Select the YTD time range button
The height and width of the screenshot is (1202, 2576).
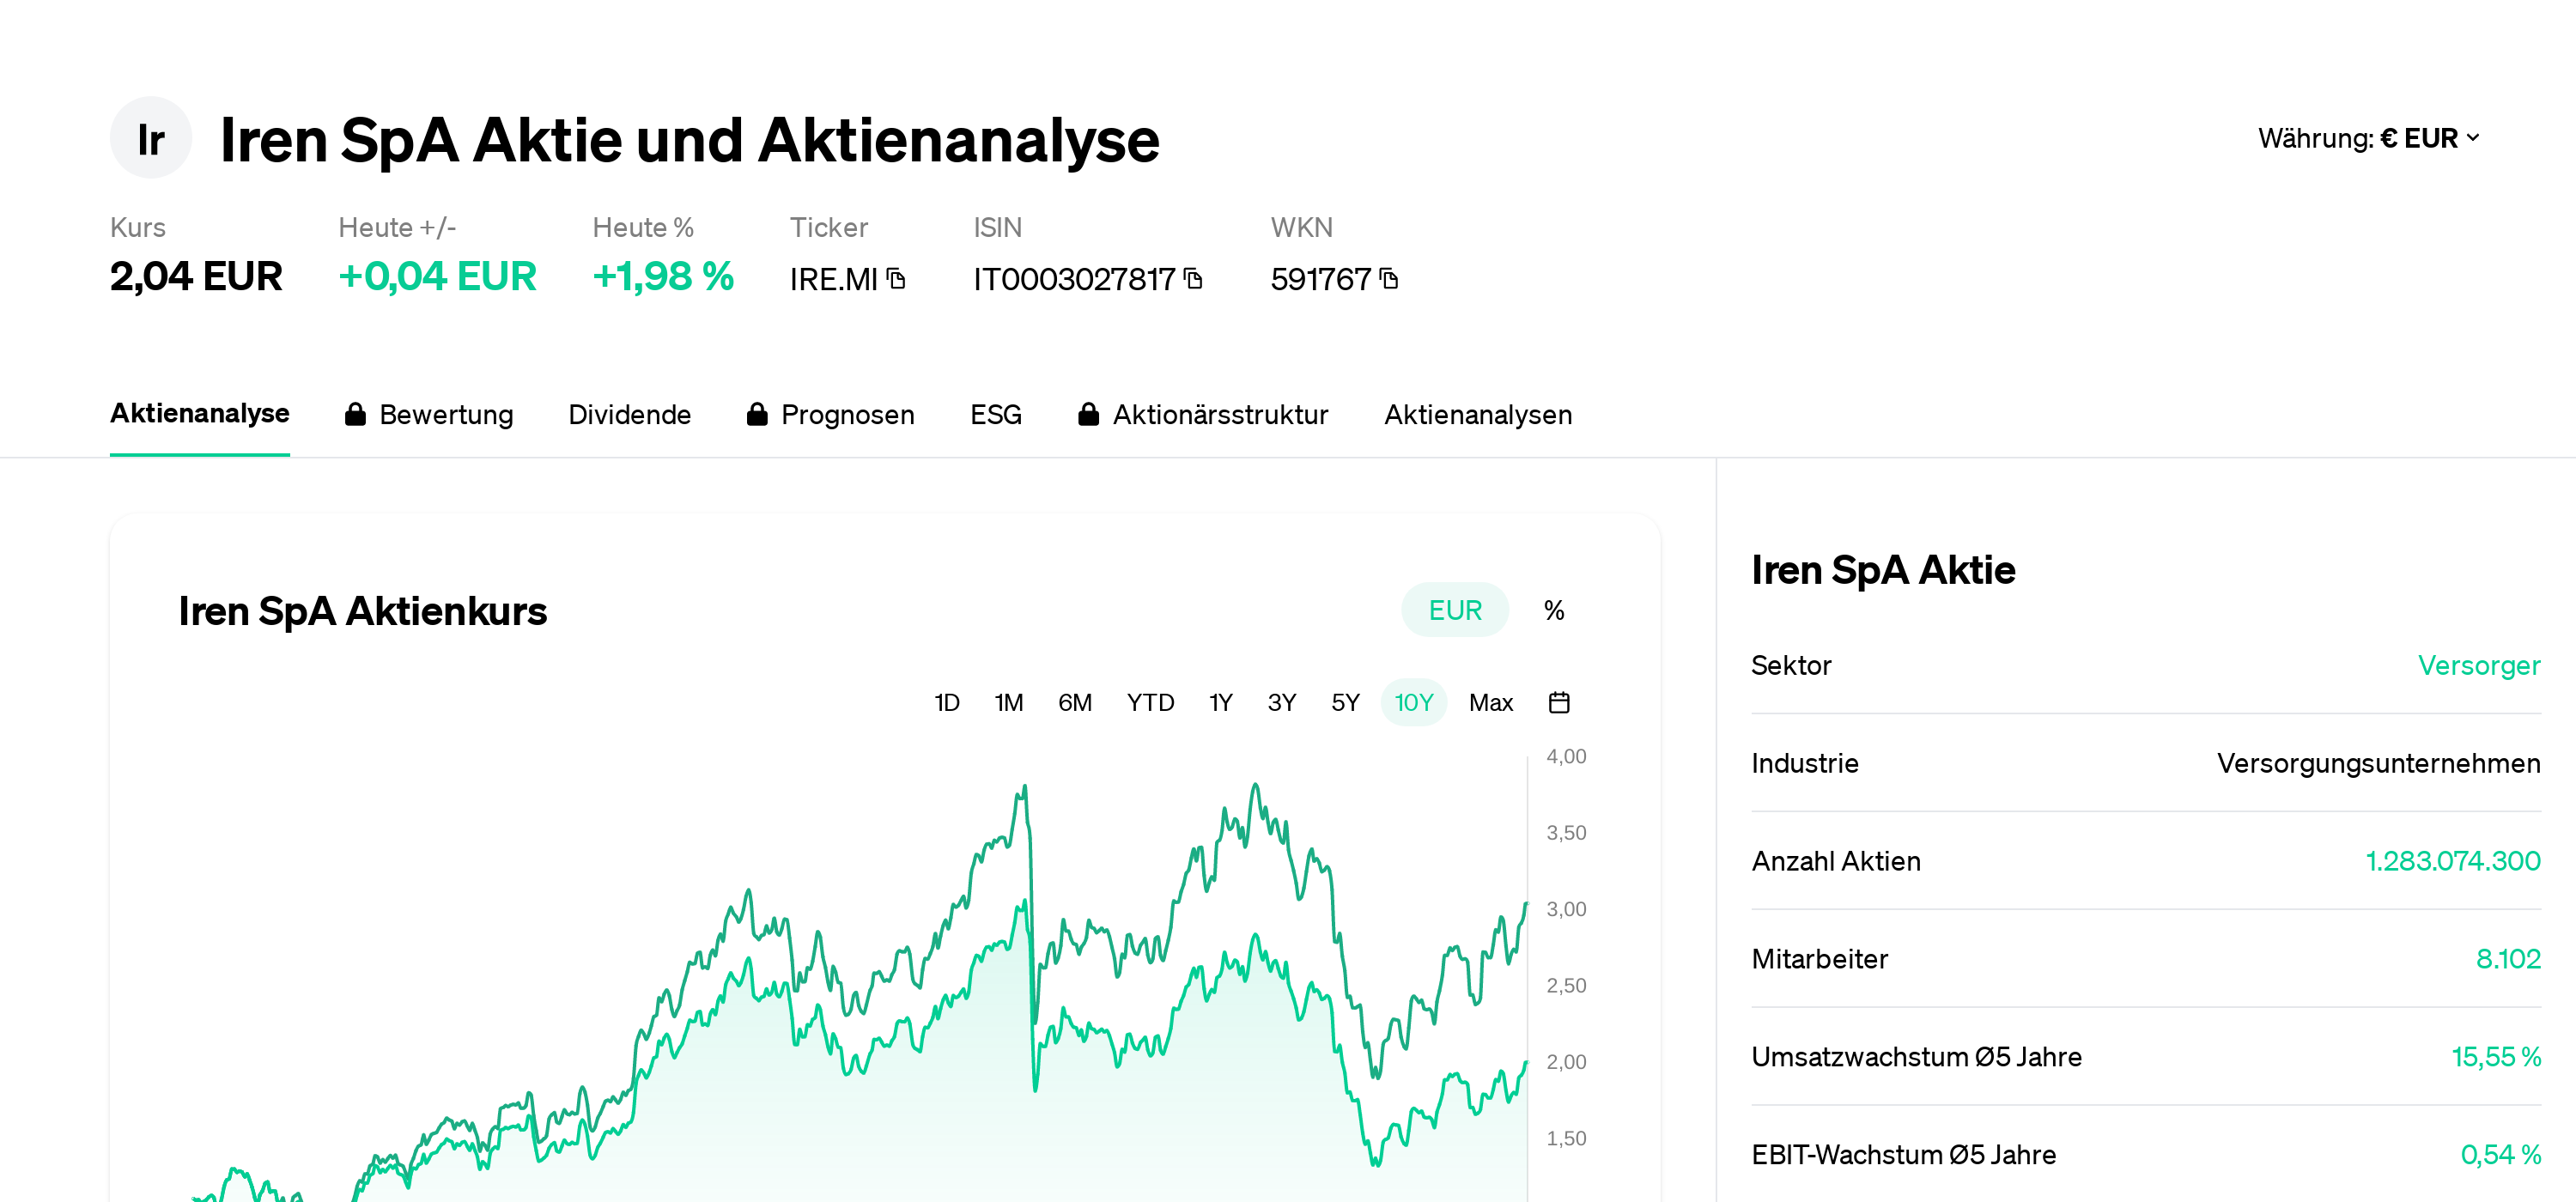pyautogui.click(x=1150, y=702)
